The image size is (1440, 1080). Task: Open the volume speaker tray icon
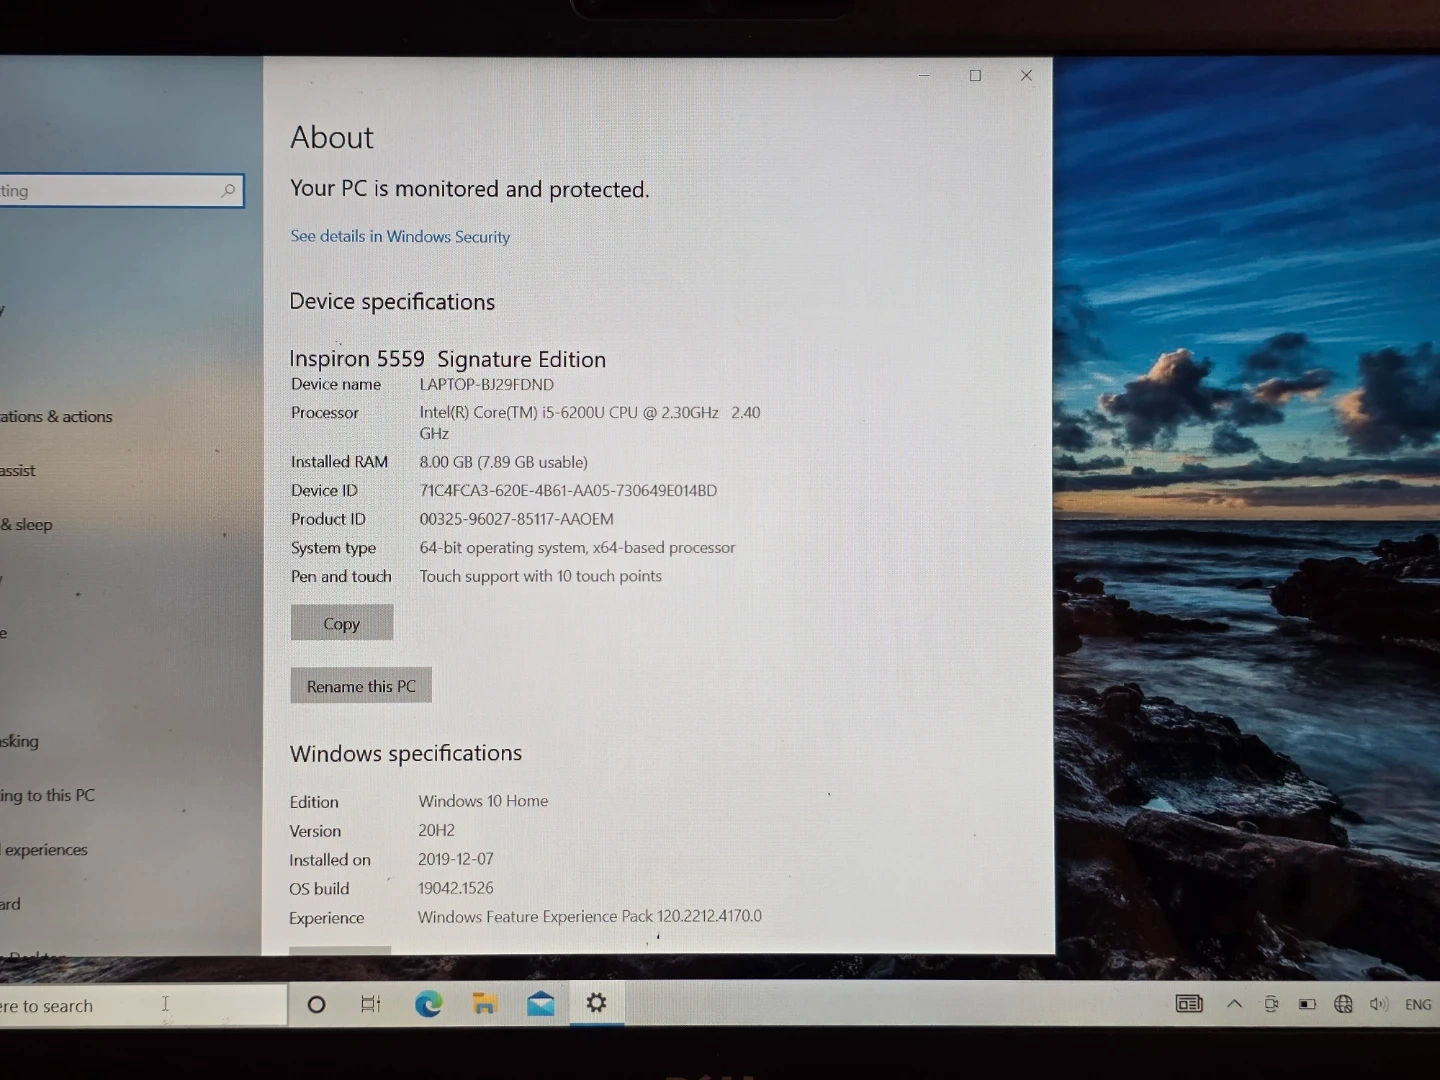(1379, 1004)
